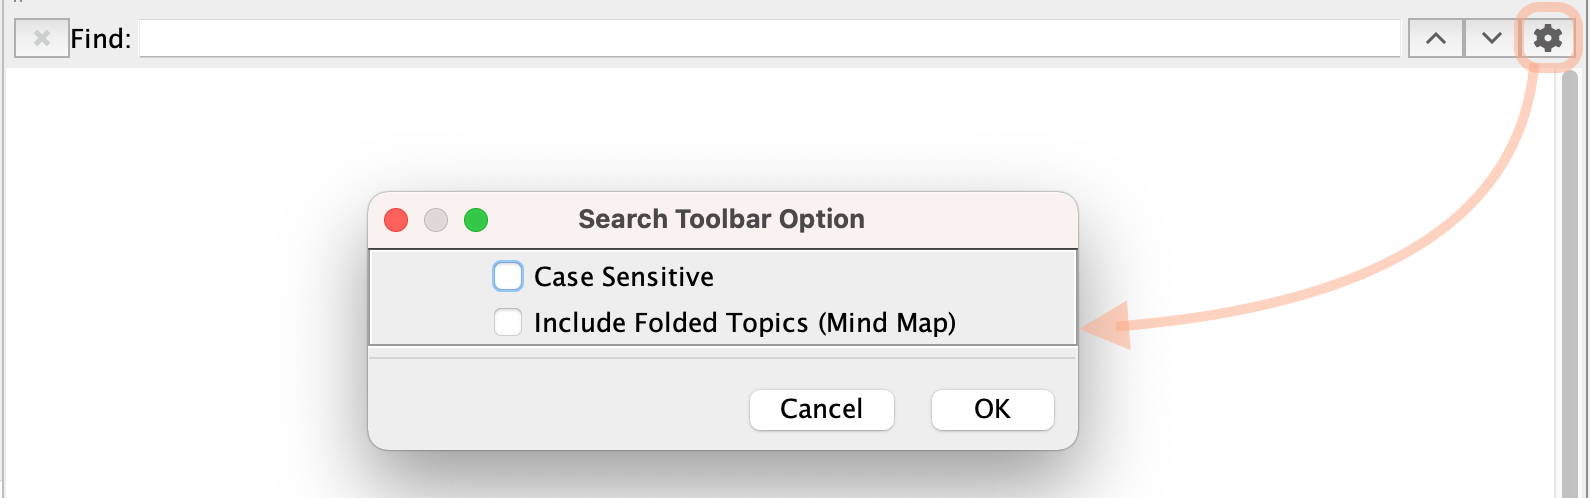Viewport: 1590px width, 498px height.
Task: Maximize dialog using the green button
Action: tap(476, 220)
